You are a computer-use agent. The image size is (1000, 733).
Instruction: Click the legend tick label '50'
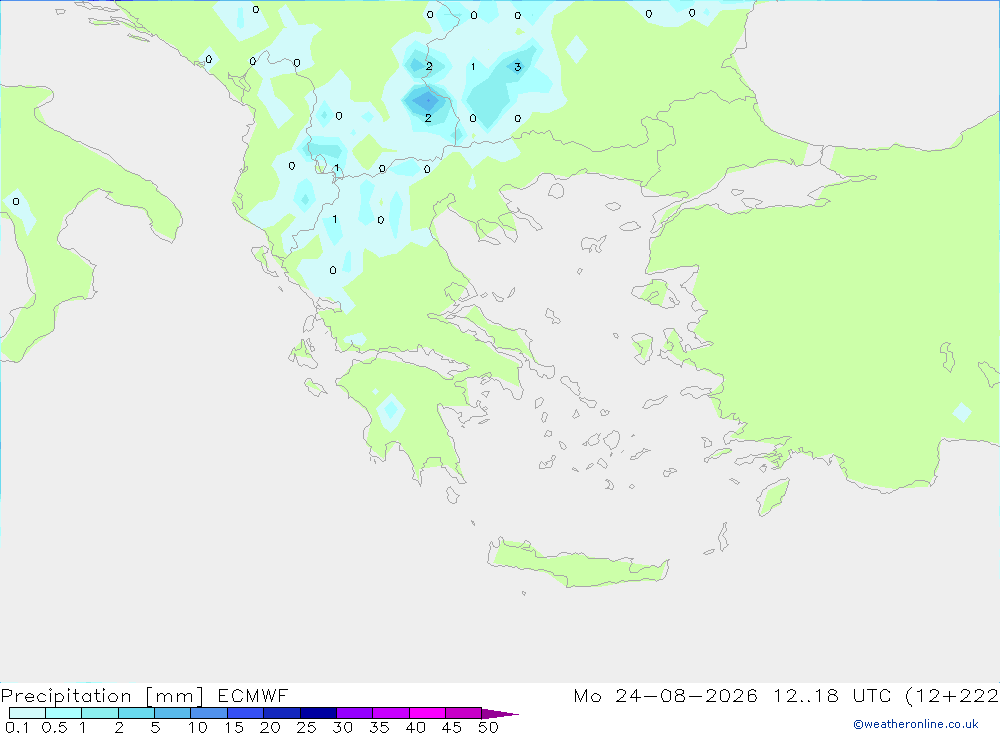click(488, 727)
